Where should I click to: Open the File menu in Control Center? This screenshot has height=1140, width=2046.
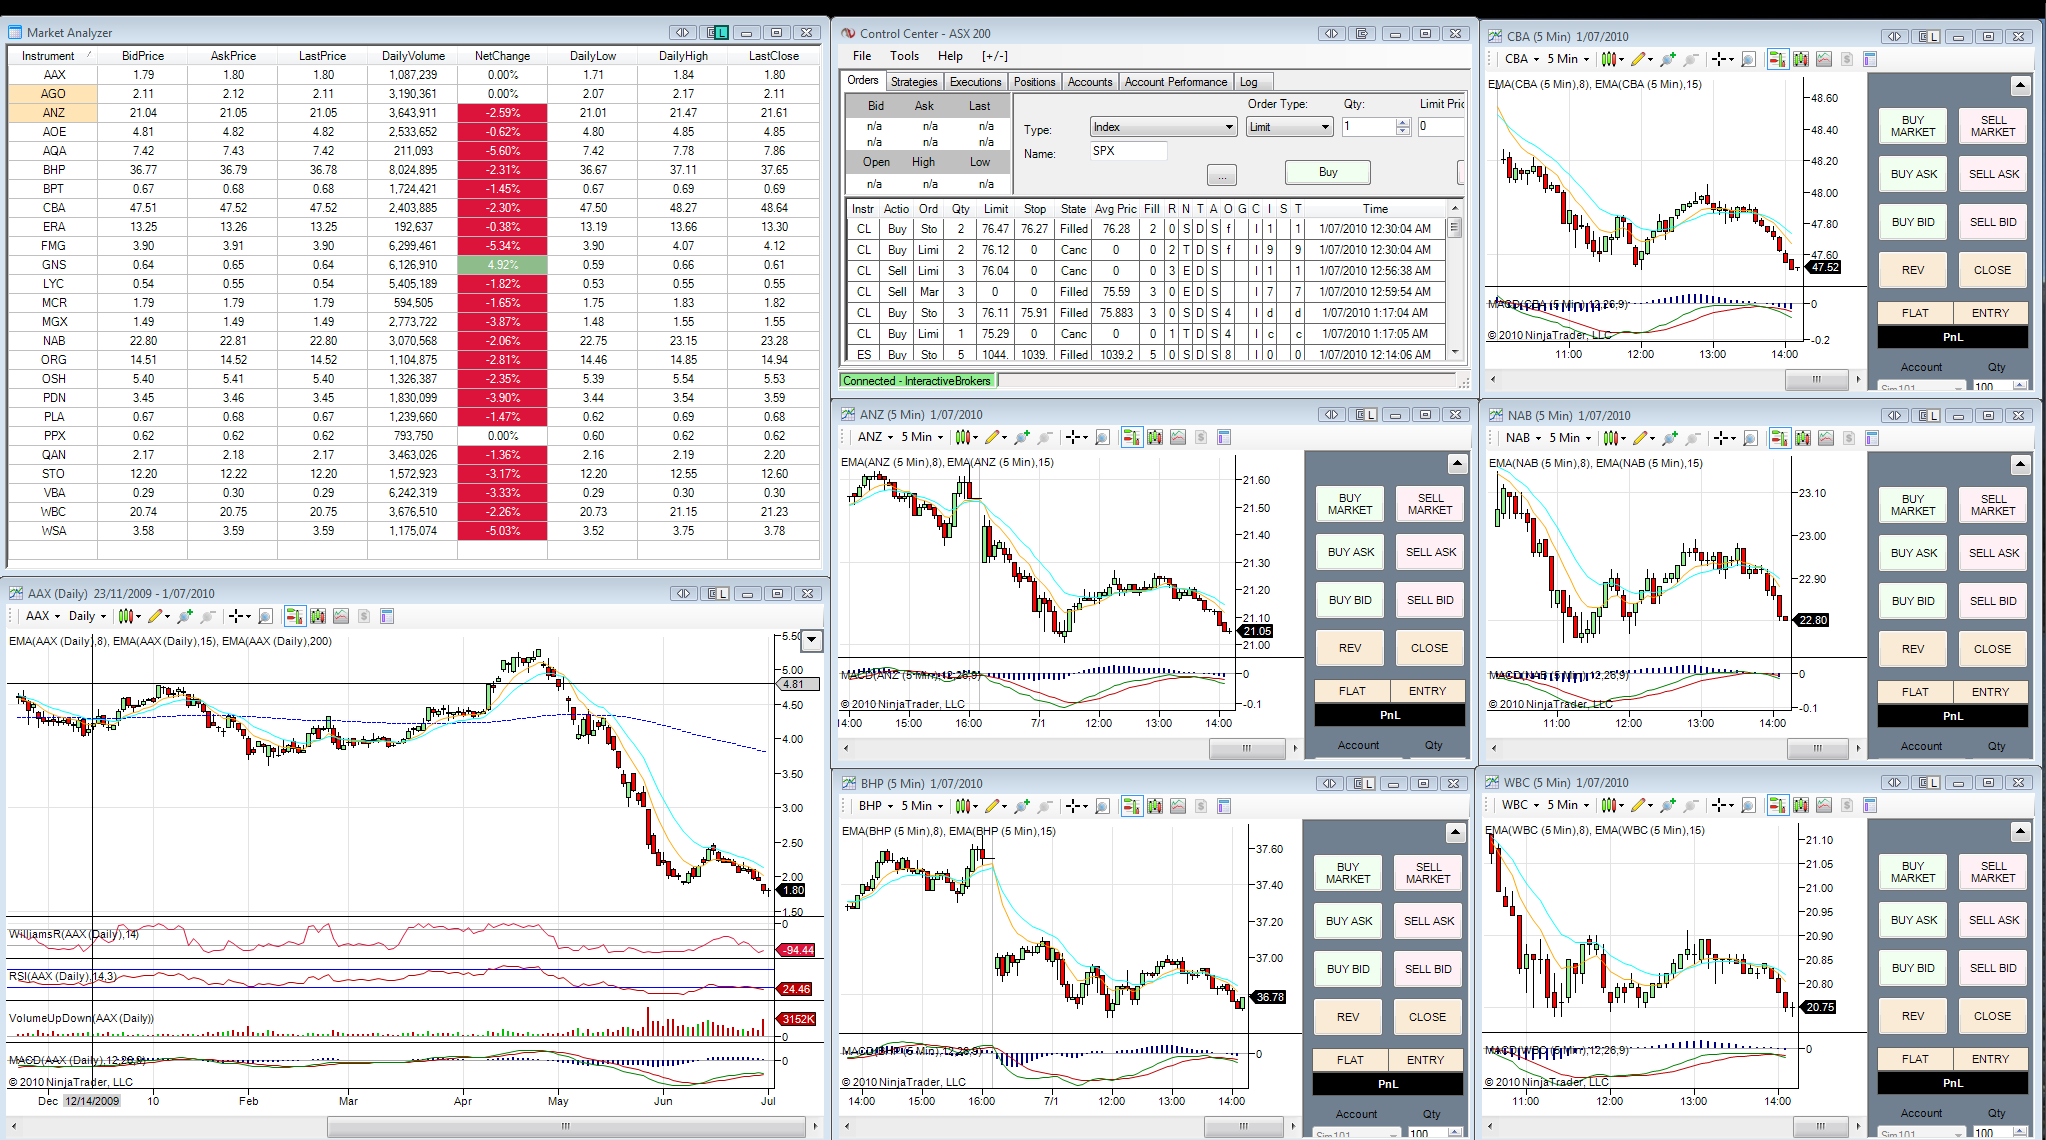862,56
